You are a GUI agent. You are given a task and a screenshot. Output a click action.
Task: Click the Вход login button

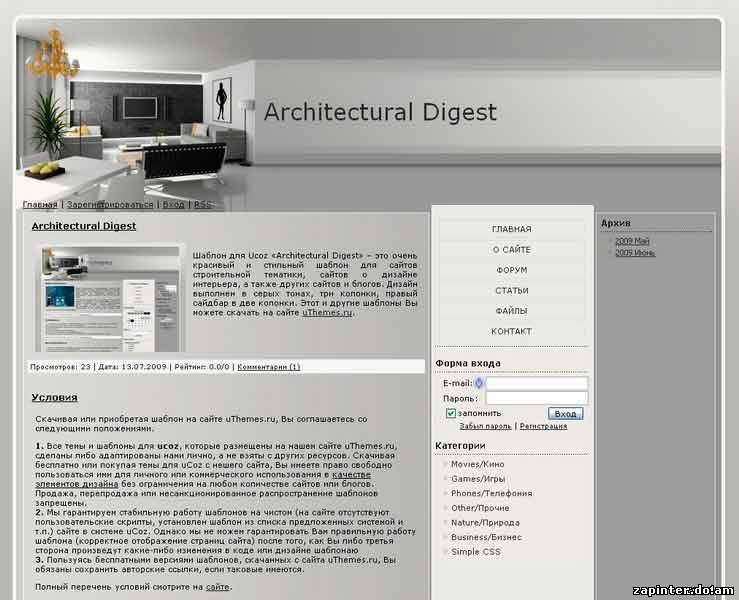click(566, 414)
